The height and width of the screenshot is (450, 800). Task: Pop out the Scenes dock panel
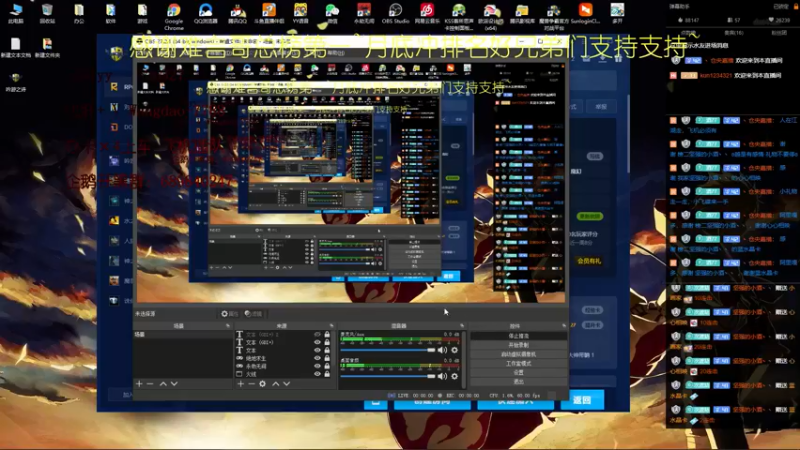coord(228,326)
